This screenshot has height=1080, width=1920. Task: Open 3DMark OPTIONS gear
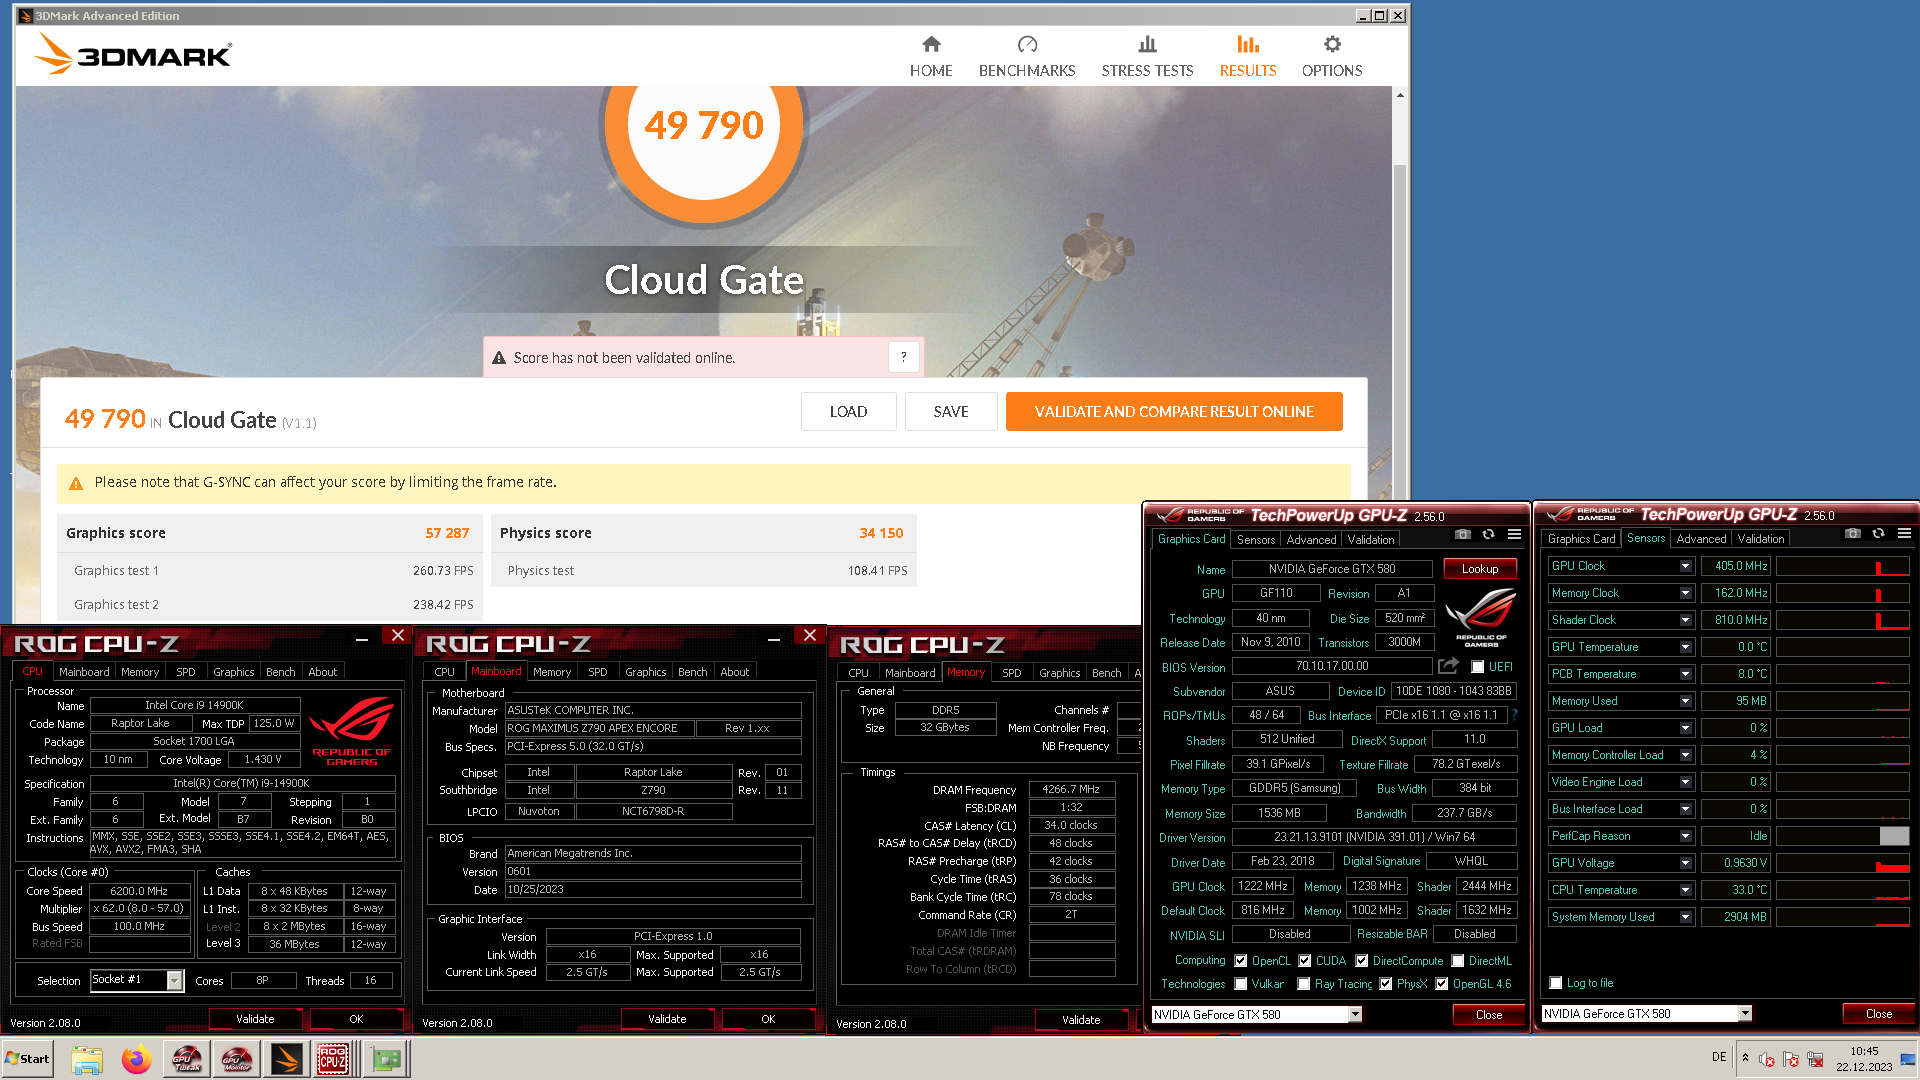1332,57
